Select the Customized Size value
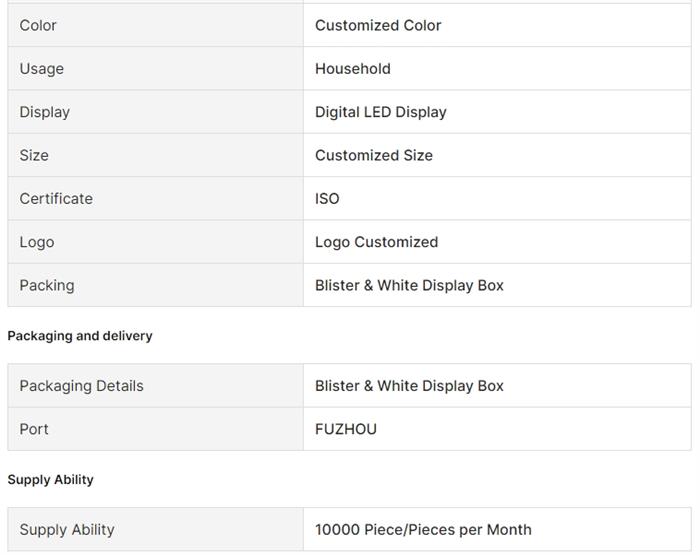The image size is (700, 555). (373, 155)
